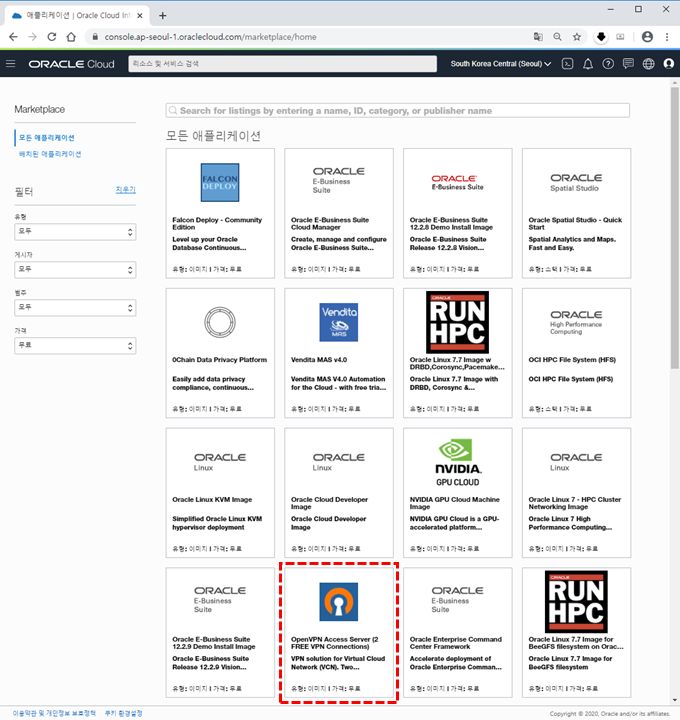The height and width of the screenshot is (720, 680).
Task: Click the 쿠키 환경설정 footer link
Action: coord(124,713)
